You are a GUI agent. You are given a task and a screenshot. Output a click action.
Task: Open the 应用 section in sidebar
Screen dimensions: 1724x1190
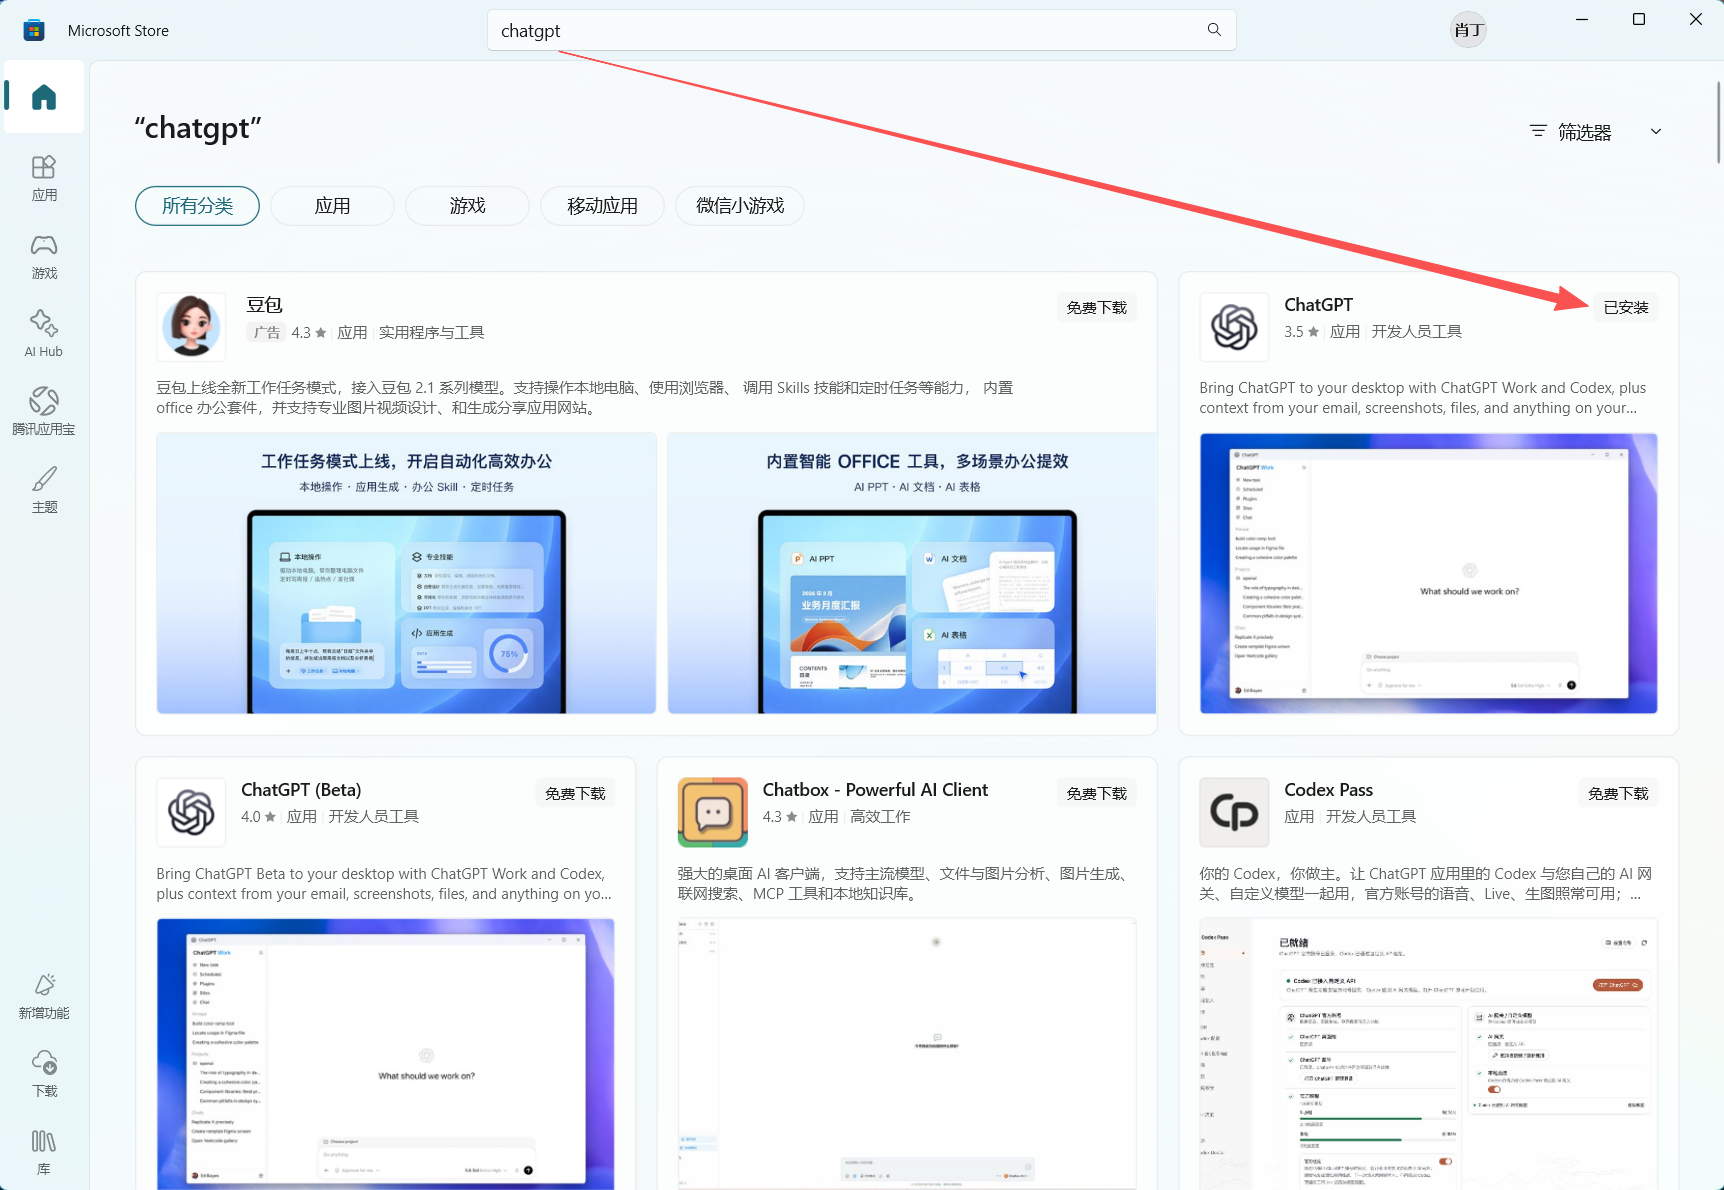click(44, 178)
